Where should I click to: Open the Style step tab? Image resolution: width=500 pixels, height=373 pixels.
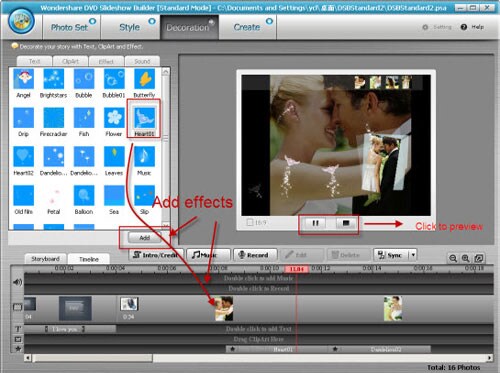130,27
